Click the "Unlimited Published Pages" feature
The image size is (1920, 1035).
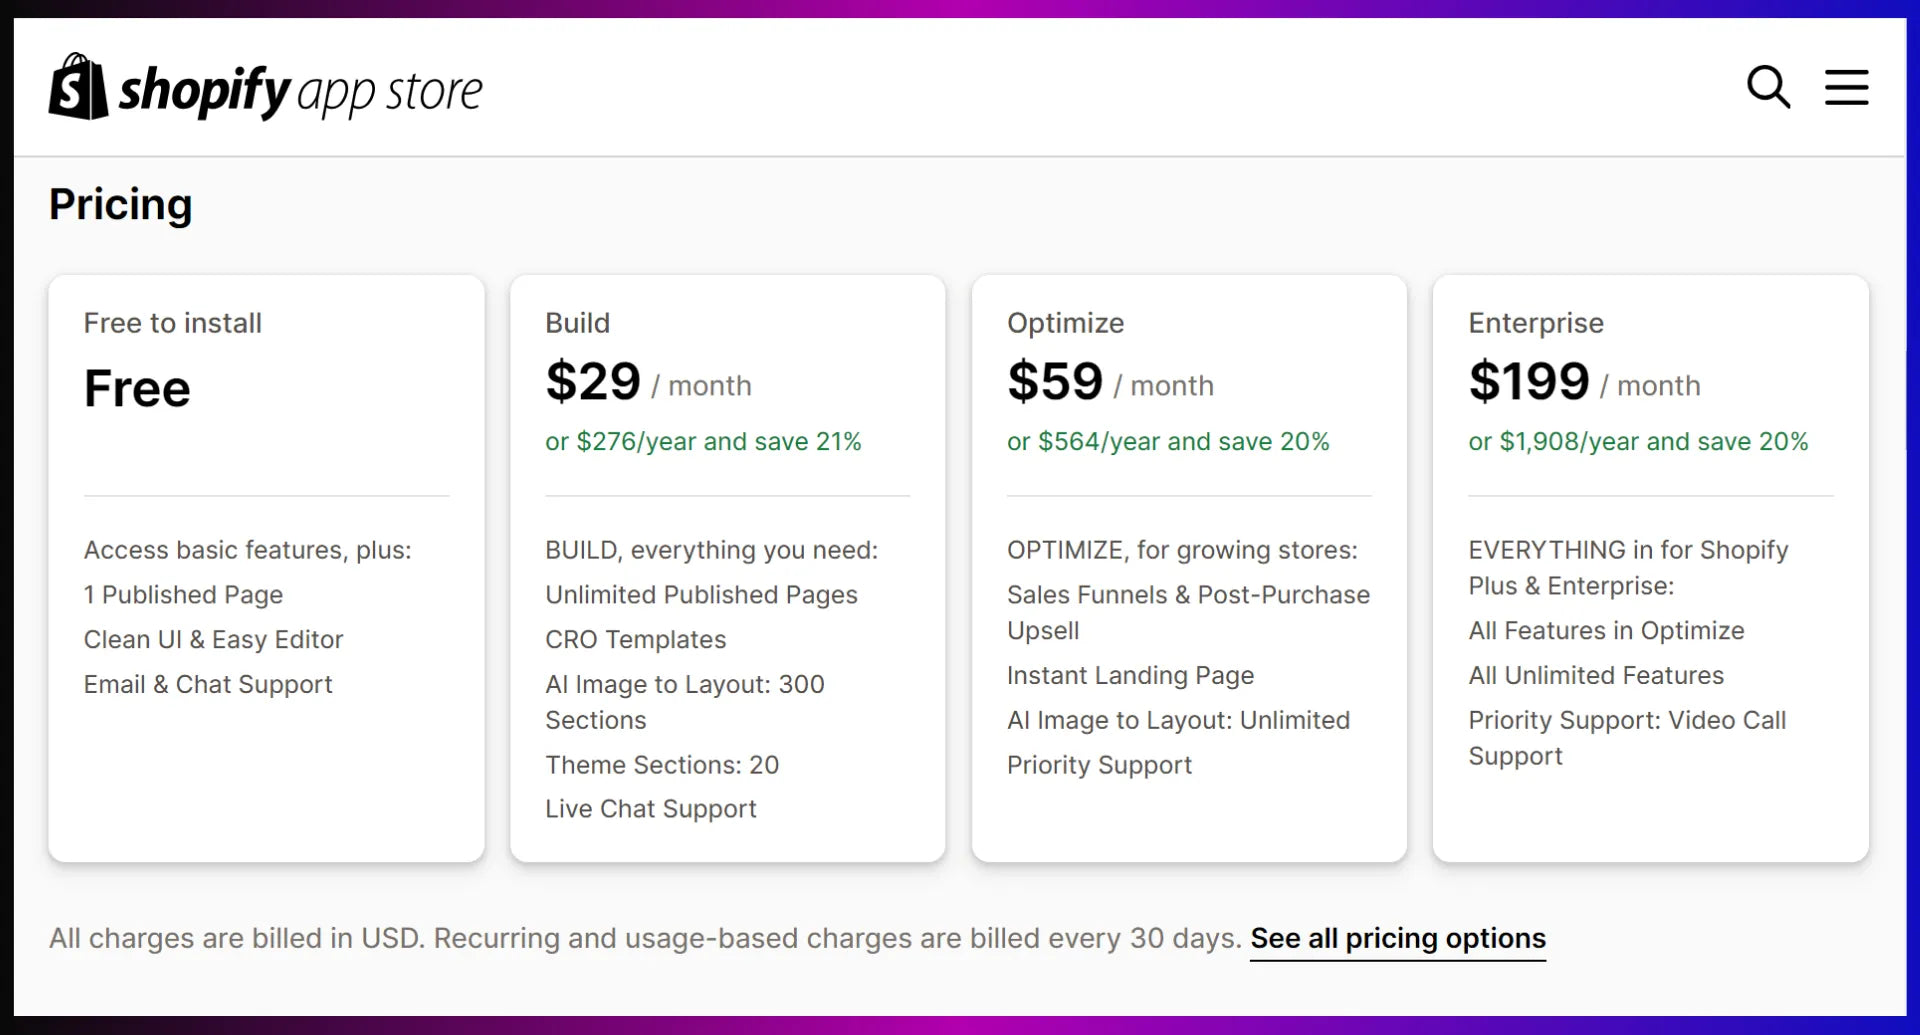coord(702,595)
